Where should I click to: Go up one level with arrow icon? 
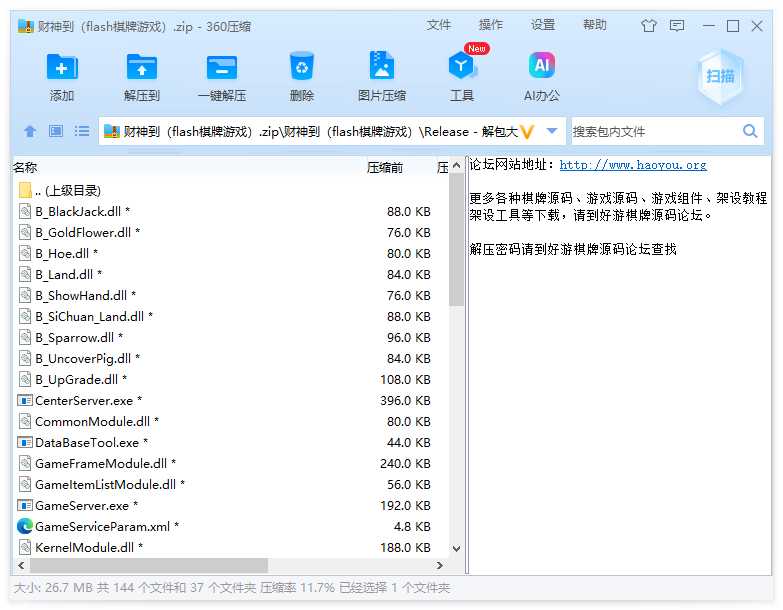point(30,131)
